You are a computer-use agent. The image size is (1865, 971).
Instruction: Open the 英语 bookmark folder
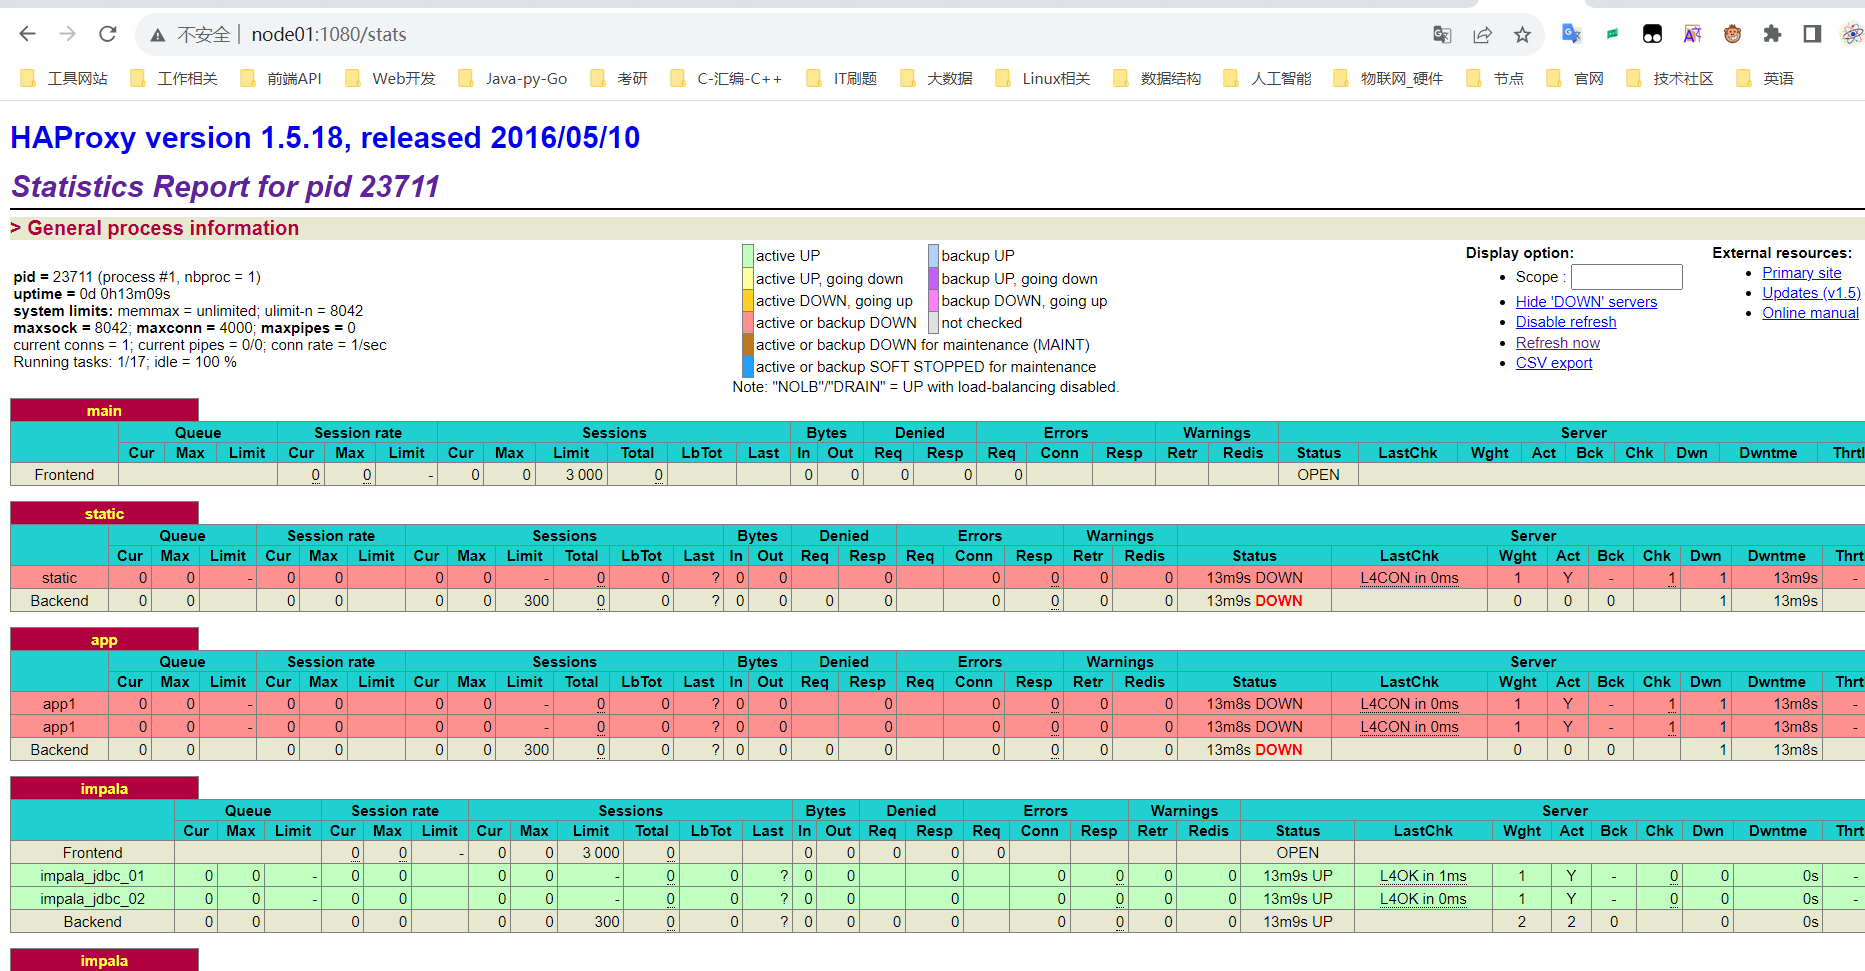point(1765,78)
